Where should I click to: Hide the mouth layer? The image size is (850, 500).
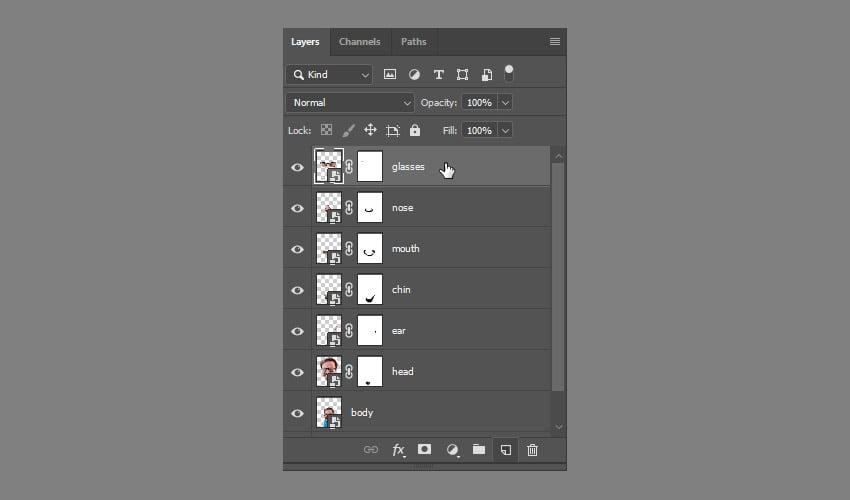(x=297, y=249)
